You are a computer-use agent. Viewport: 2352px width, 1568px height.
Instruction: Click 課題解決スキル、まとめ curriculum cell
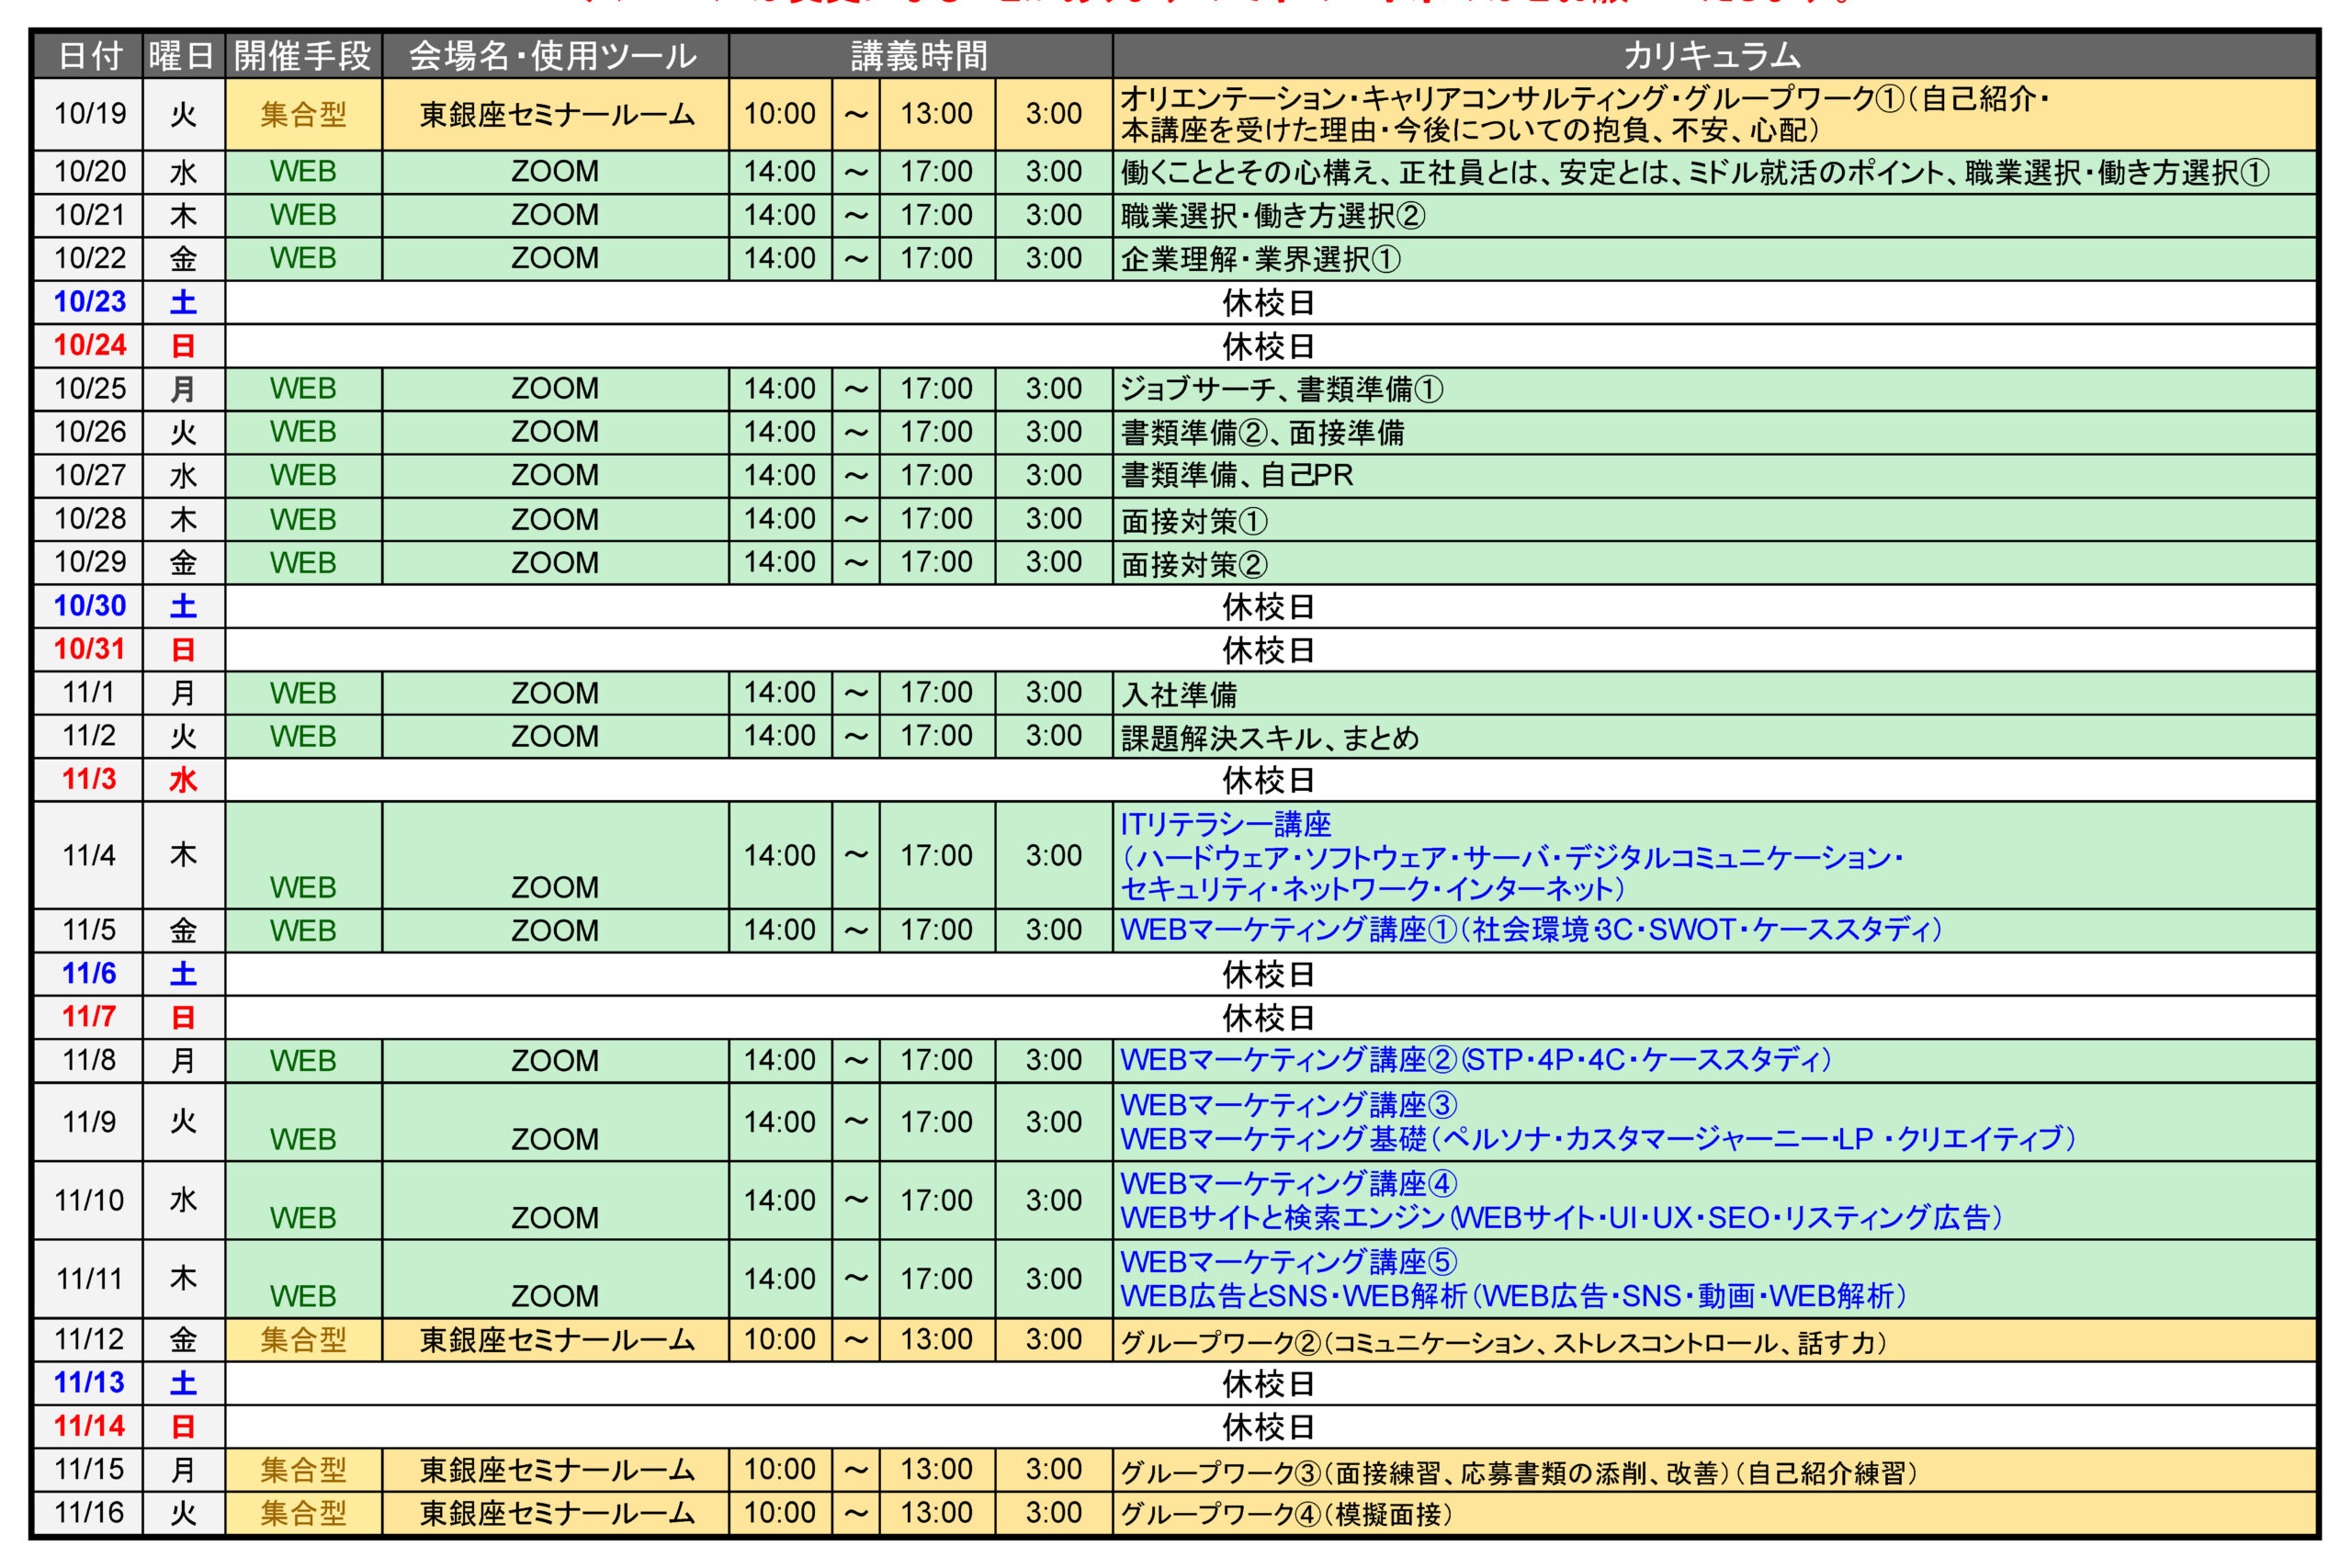(1714, 737)
